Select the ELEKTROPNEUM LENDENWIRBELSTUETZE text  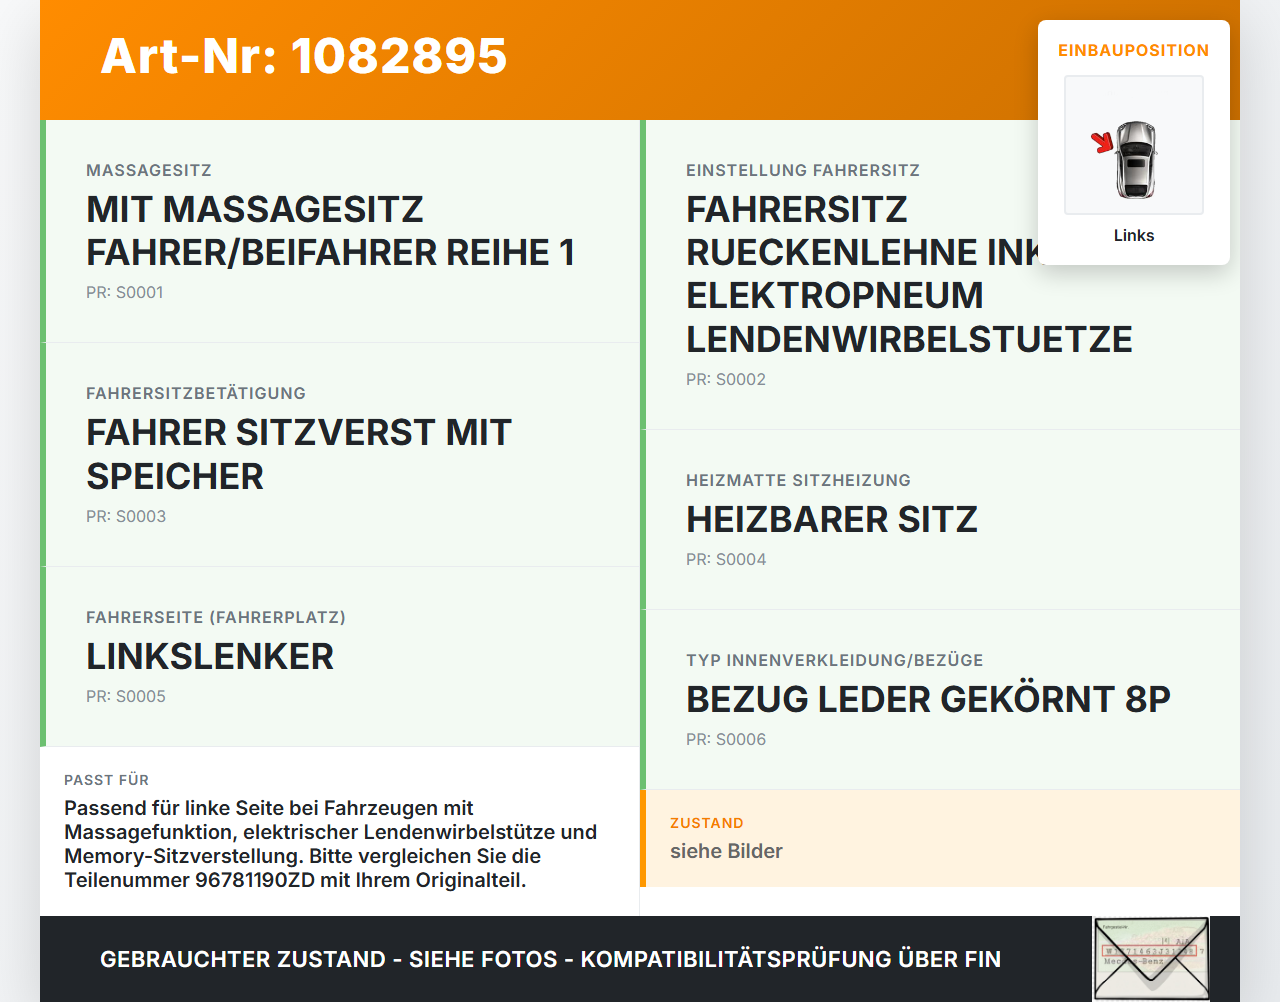[909, 317]
